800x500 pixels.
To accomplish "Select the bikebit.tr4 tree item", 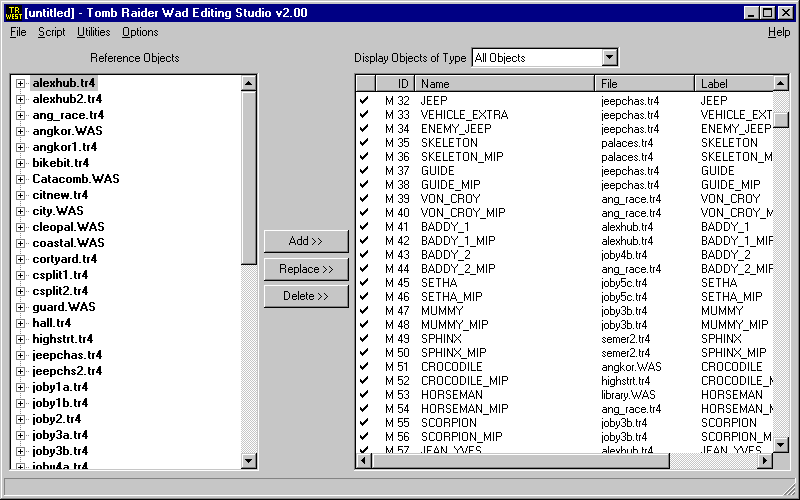I will pos(61,163).
